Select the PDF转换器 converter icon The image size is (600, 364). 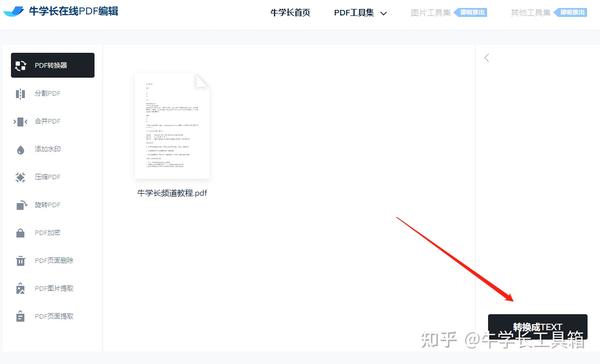(x=21, y=65)
